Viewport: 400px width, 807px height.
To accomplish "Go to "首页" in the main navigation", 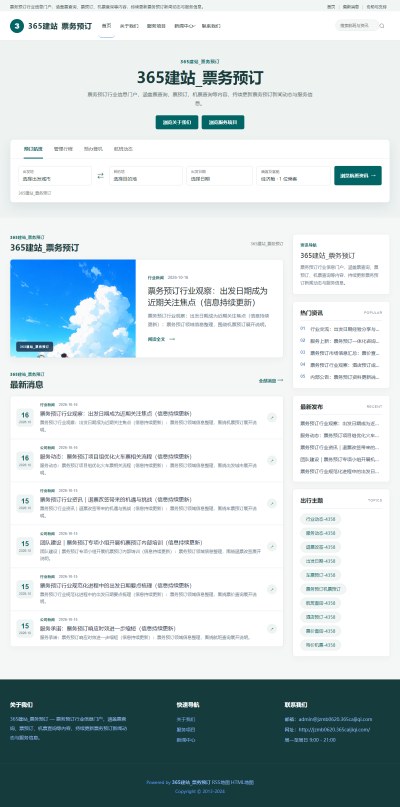I will (107, 26).
